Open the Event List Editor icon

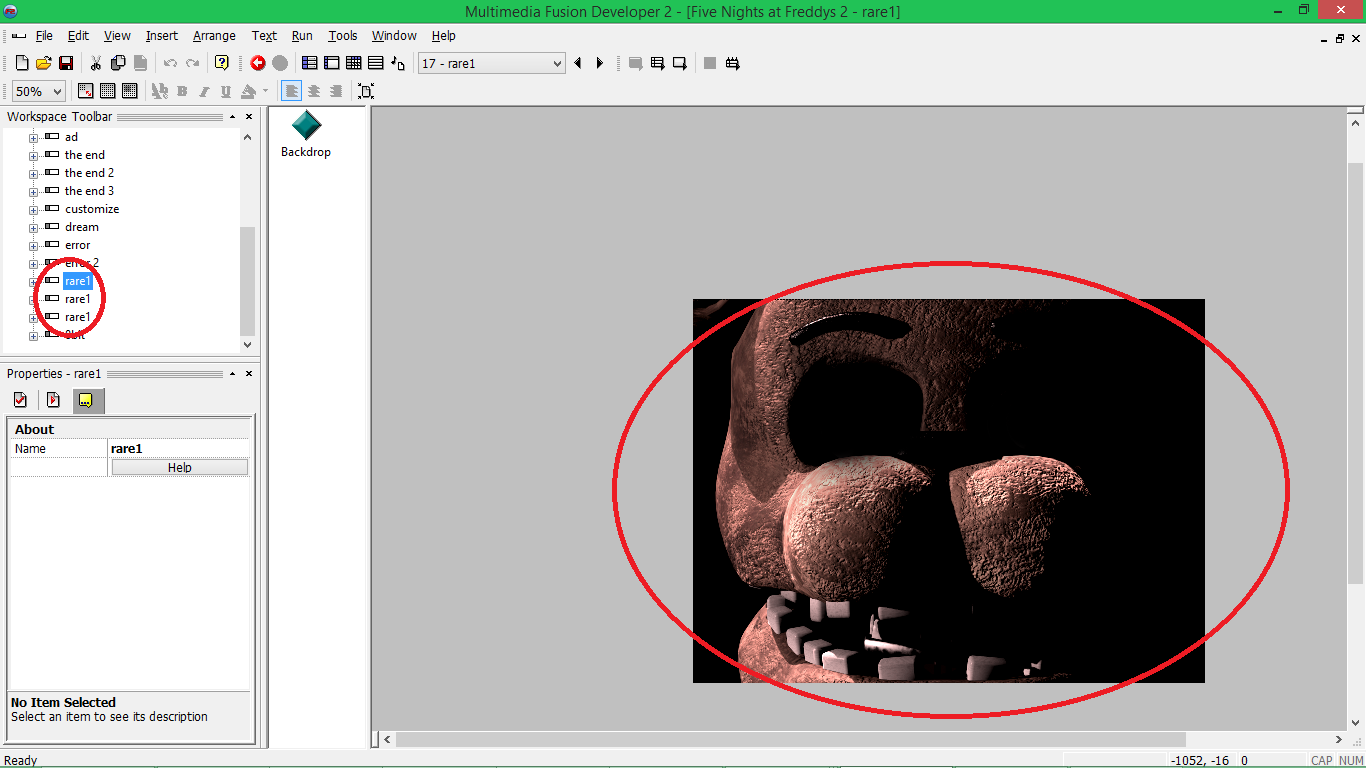pos(376,63)
